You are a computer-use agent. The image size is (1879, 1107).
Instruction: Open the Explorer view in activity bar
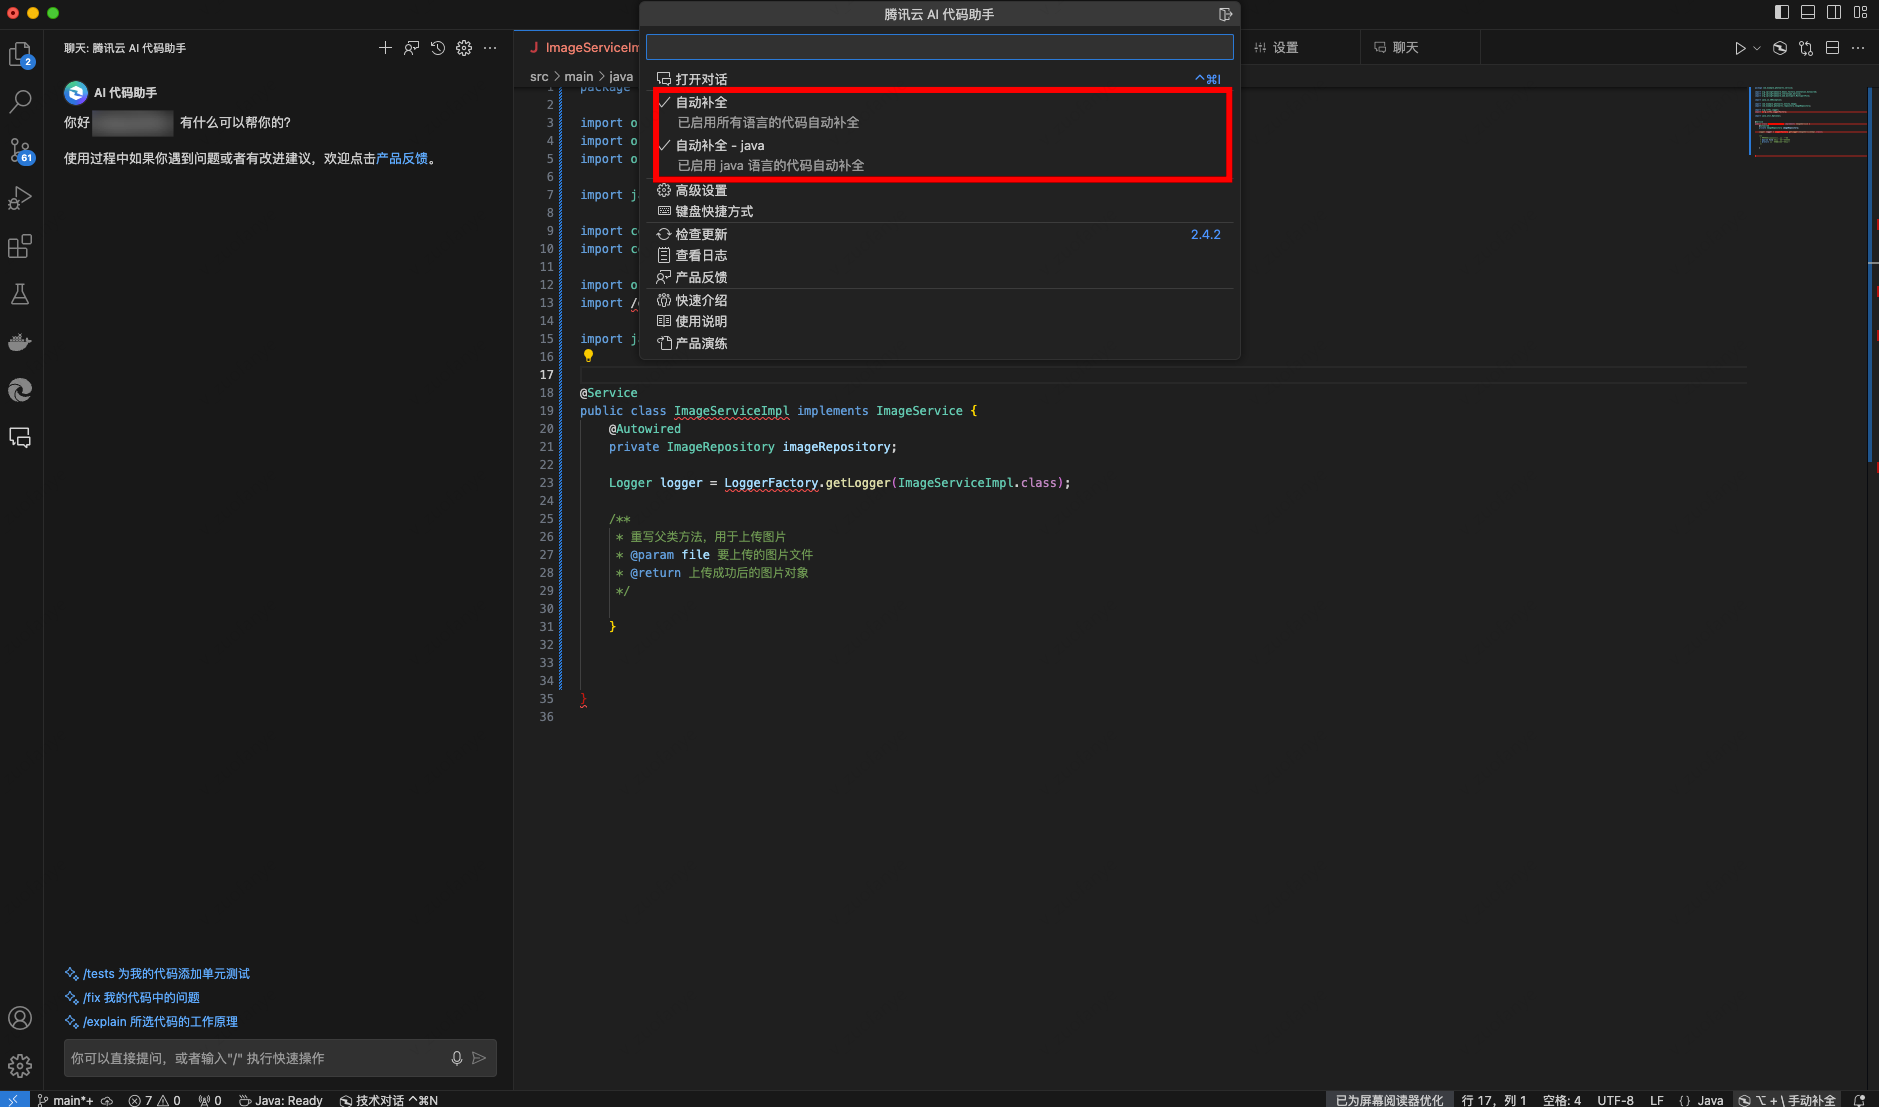point(20,54)
